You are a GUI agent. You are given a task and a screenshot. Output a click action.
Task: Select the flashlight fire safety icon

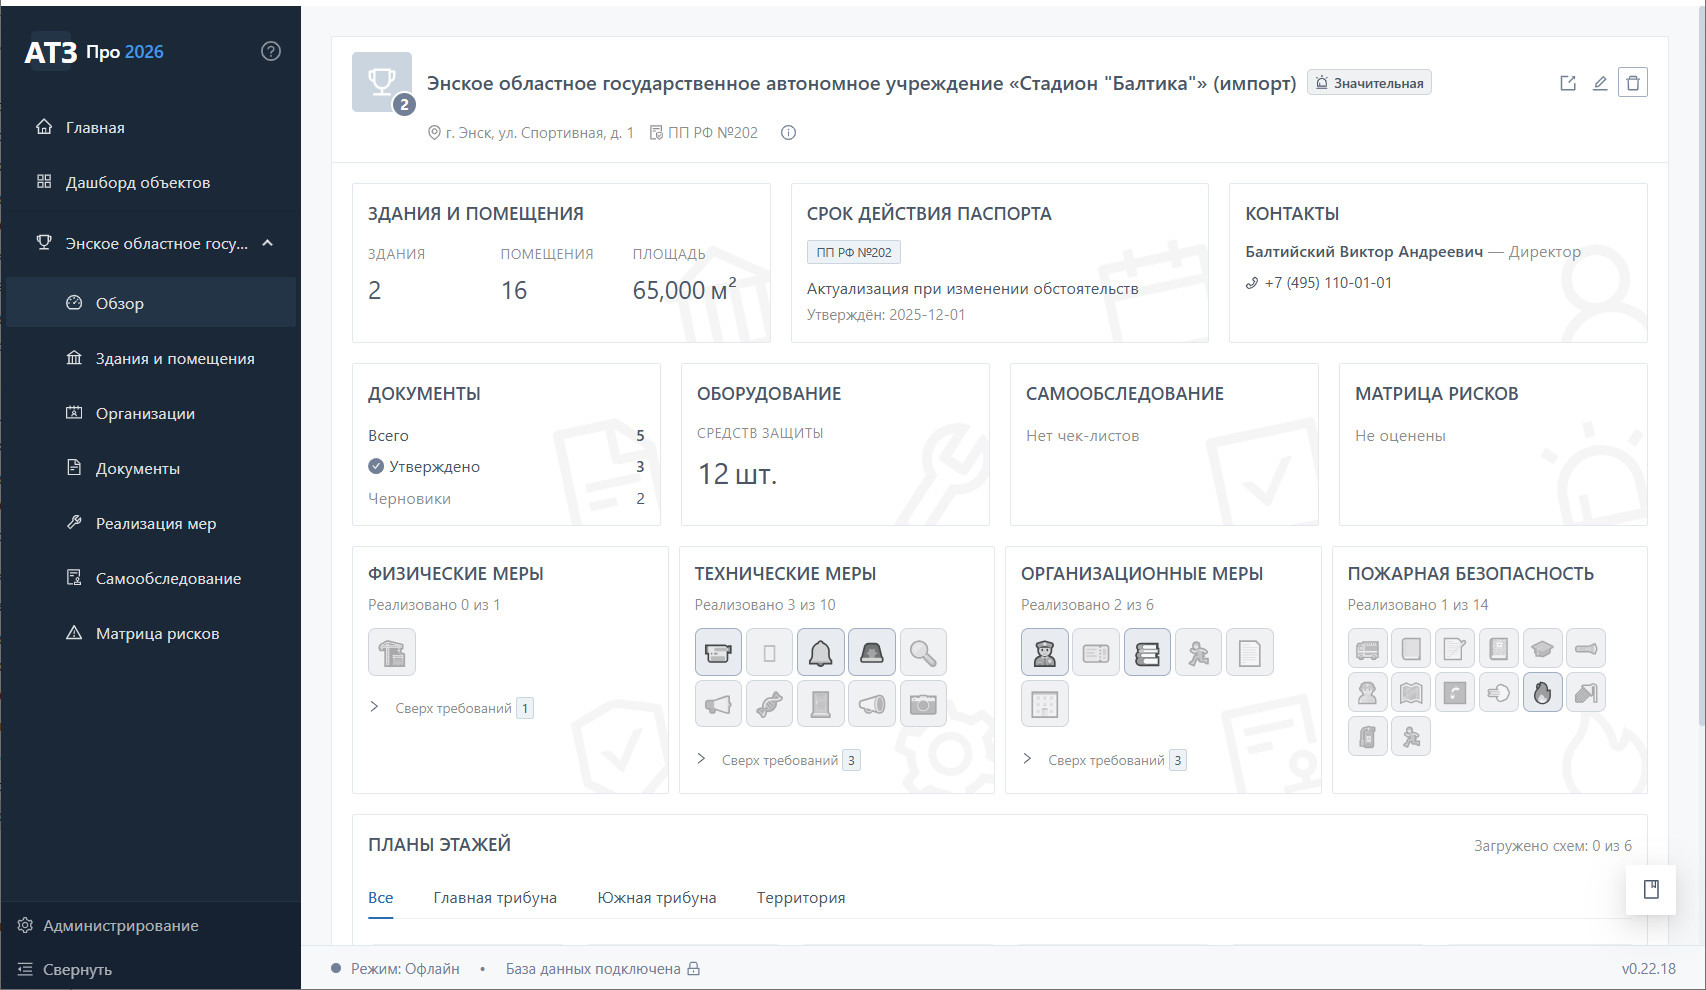[x=1586, y=649]
